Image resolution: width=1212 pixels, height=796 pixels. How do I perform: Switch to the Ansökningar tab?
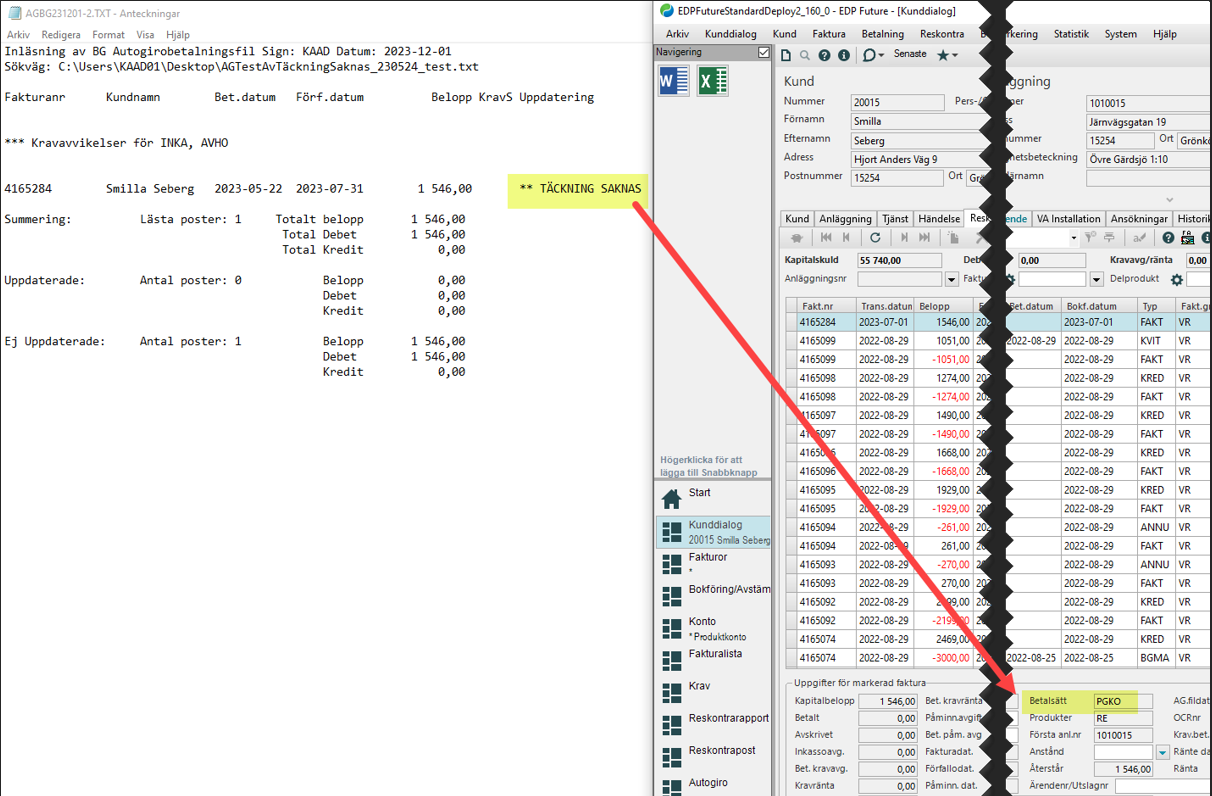[1139, 219]
